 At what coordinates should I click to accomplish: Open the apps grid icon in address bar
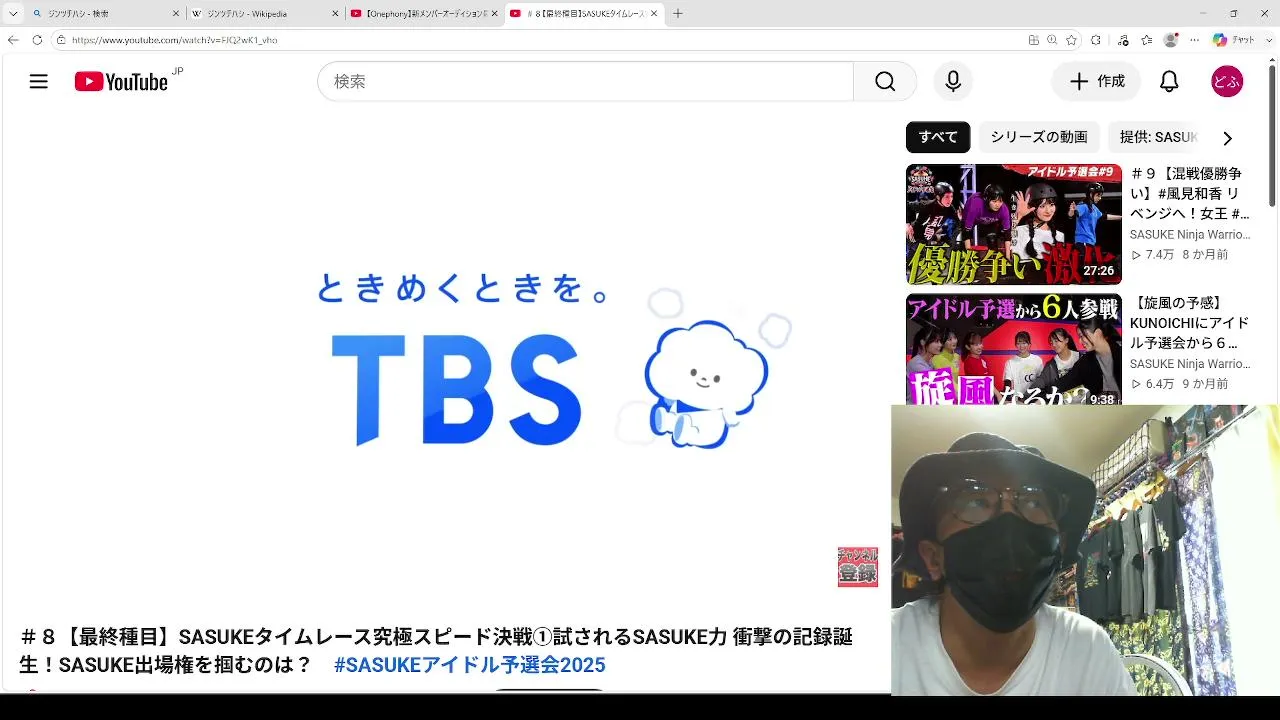tap(1033, 40)
